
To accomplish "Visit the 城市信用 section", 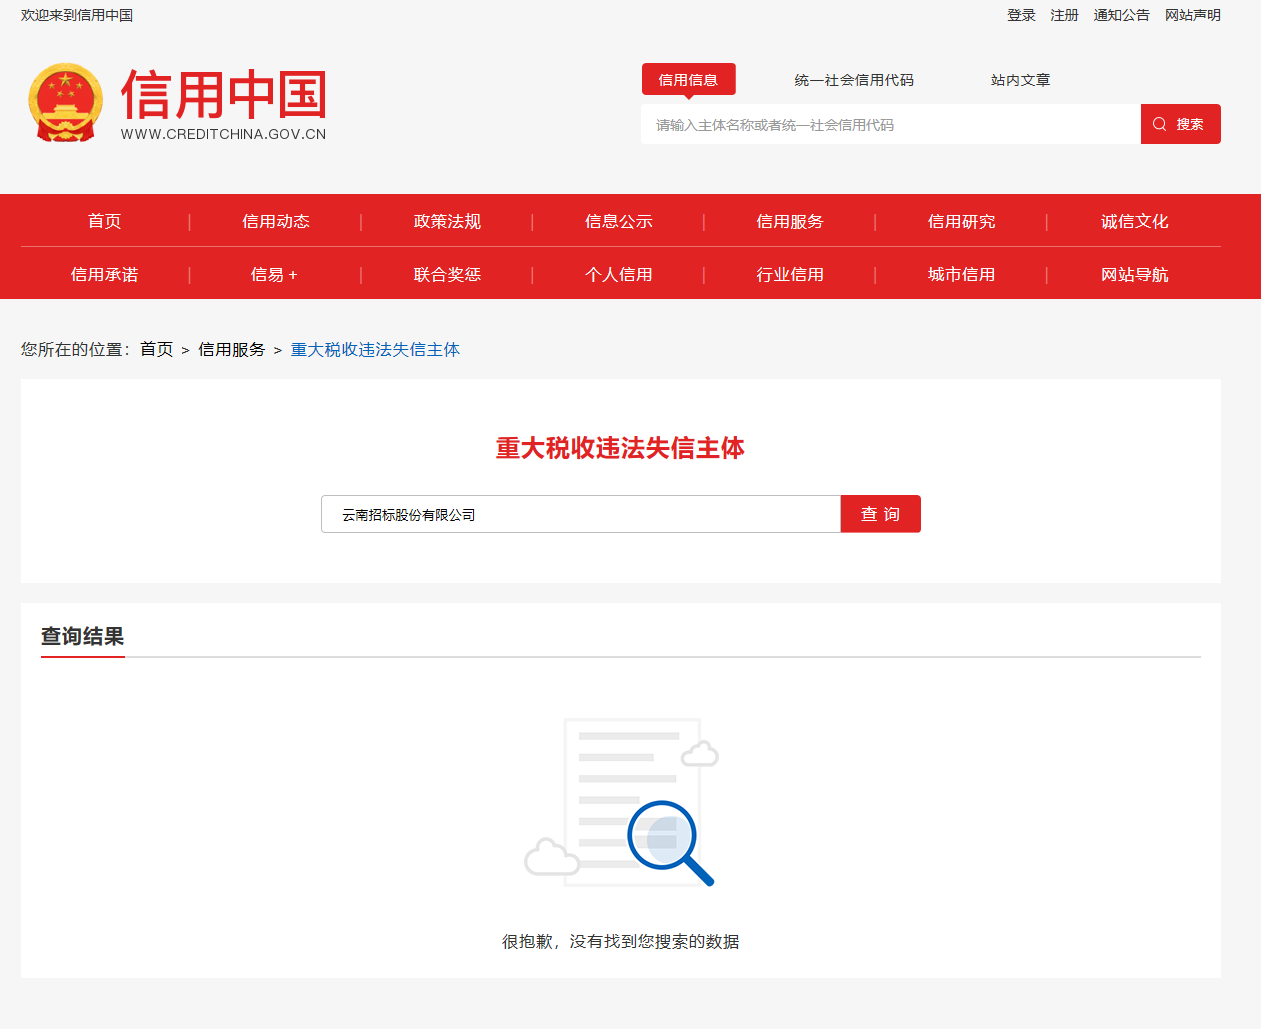I will [962, 274].
